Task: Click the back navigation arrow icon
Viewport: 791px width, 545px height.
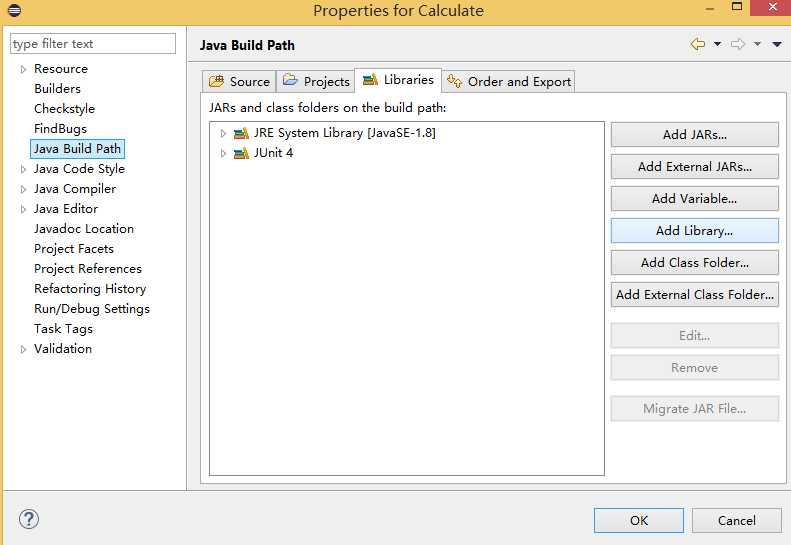Action: pyautogui.click(x=698, y=44)
